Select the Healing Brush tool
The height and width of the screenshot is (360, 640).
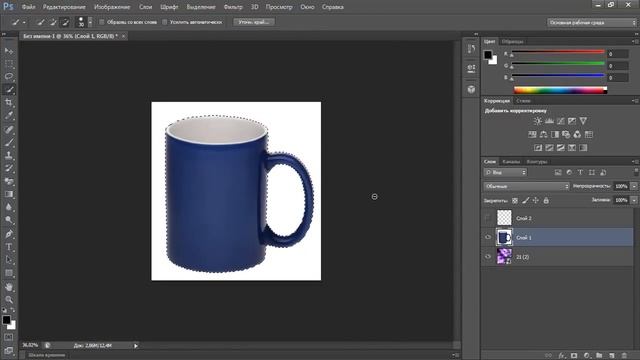click(x=9, y=129)
